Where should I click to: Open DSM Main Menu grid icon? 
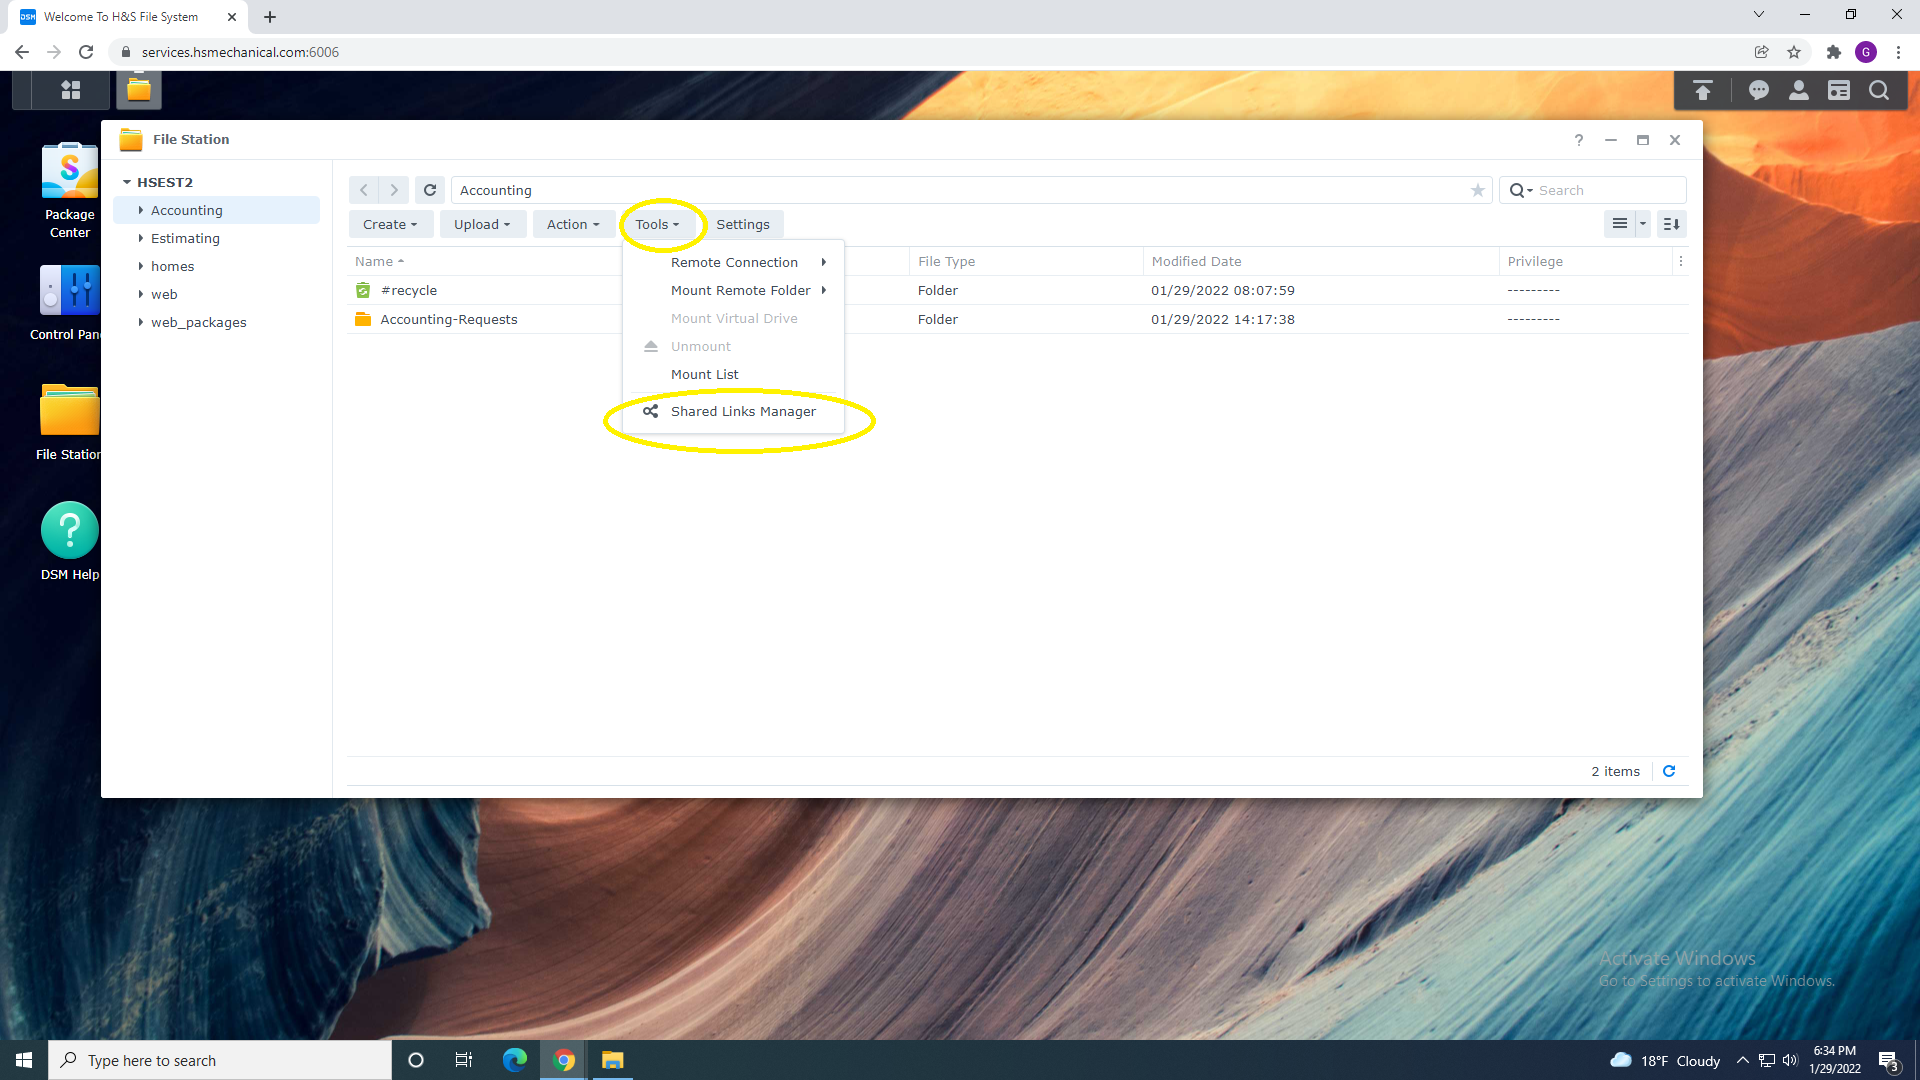click(x=70, y=90)
